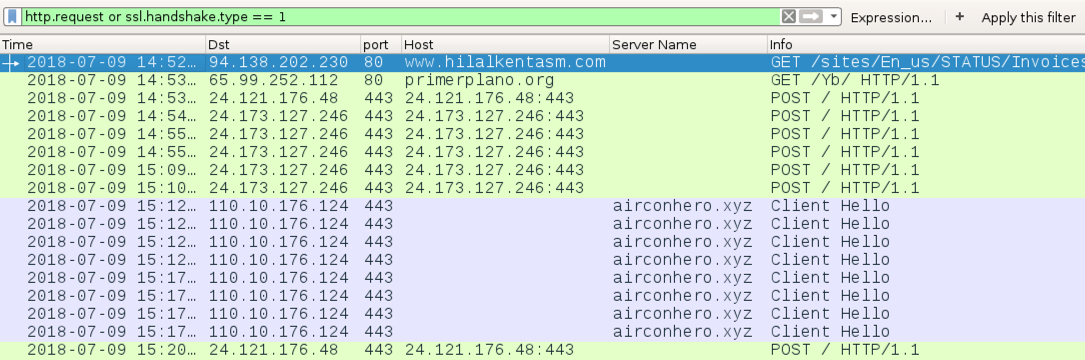The height and width of the screenshot is (360, 1085).
Task: Select the www.hilalkentasm.com GET packet row
Action: [542, 62]
